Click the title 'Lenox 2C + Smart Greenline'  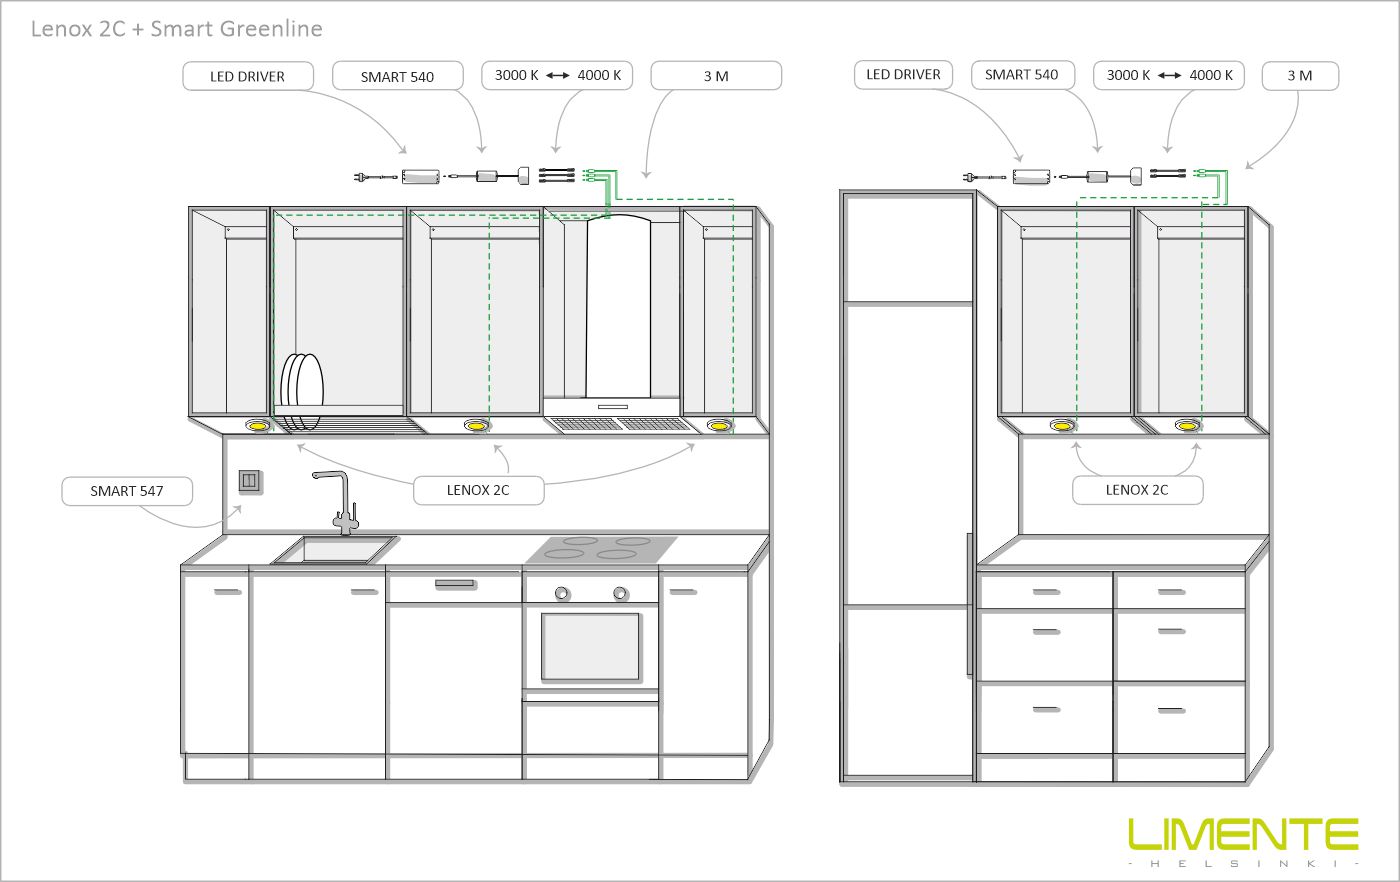[x=177, y=28]
